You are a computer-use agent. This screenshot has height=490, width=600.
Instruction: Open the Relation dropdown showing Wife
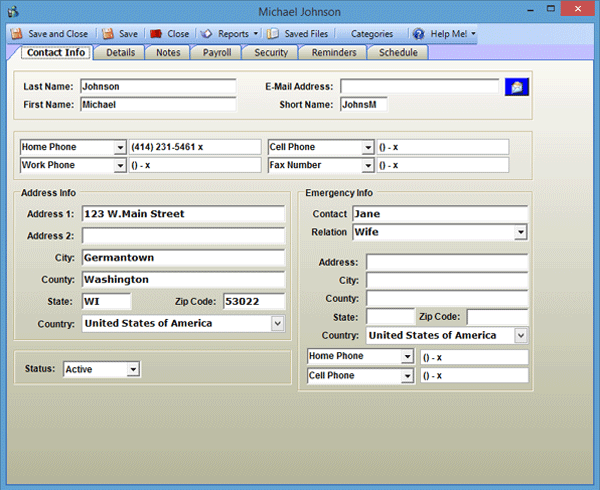[x=520, y=232]
